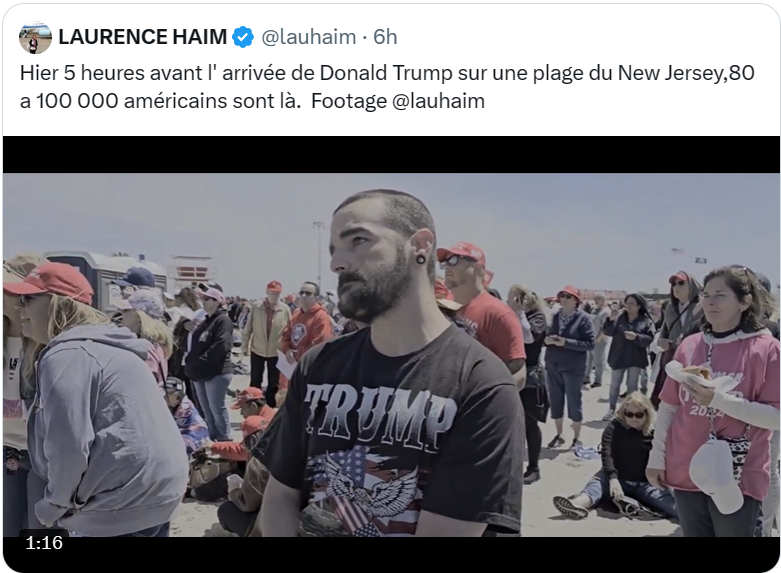Click the eagle and flag graphic on the t-shirt
Image resolution: width=781 pixels, height=573 pixels.
tap(362, 490)
